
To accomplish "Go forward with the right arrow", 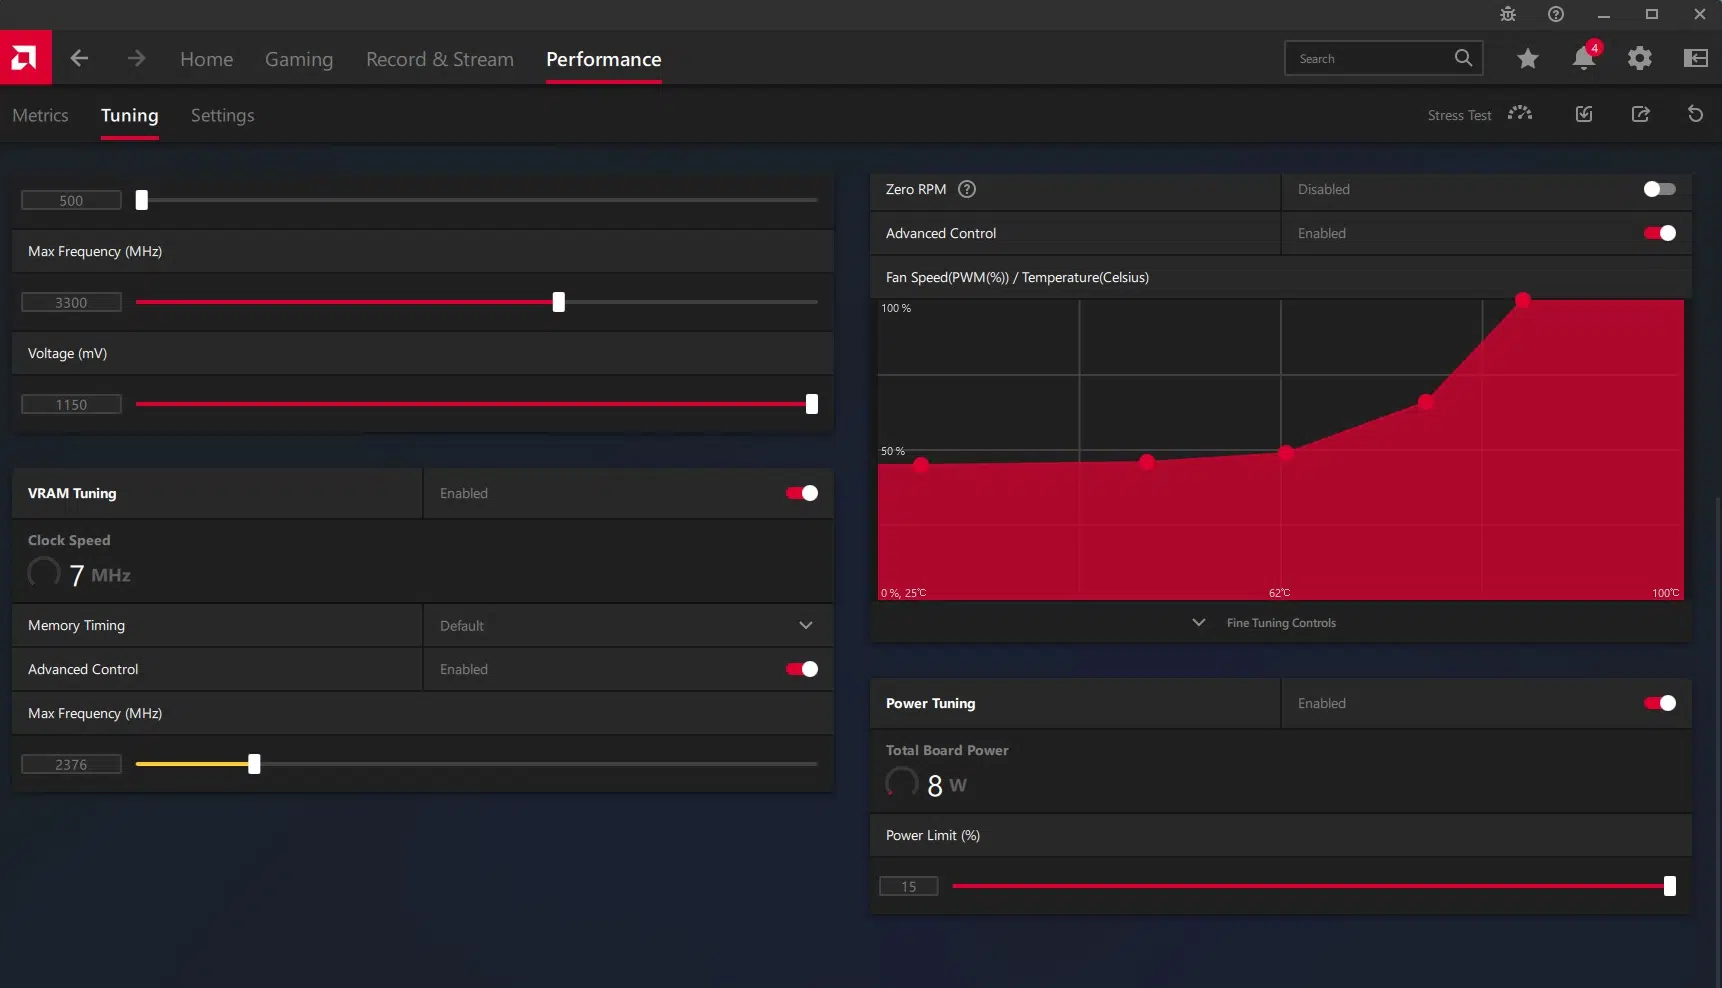I will (136, 59).
